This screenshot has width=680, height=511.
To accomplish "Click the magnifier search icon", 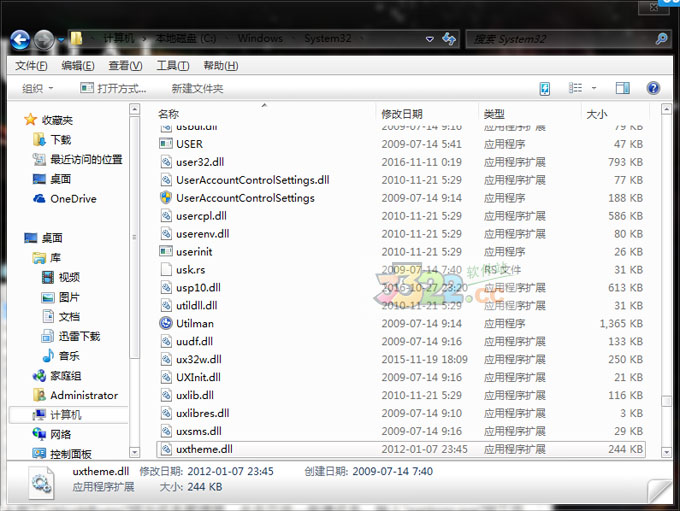I will coord(661,39).
